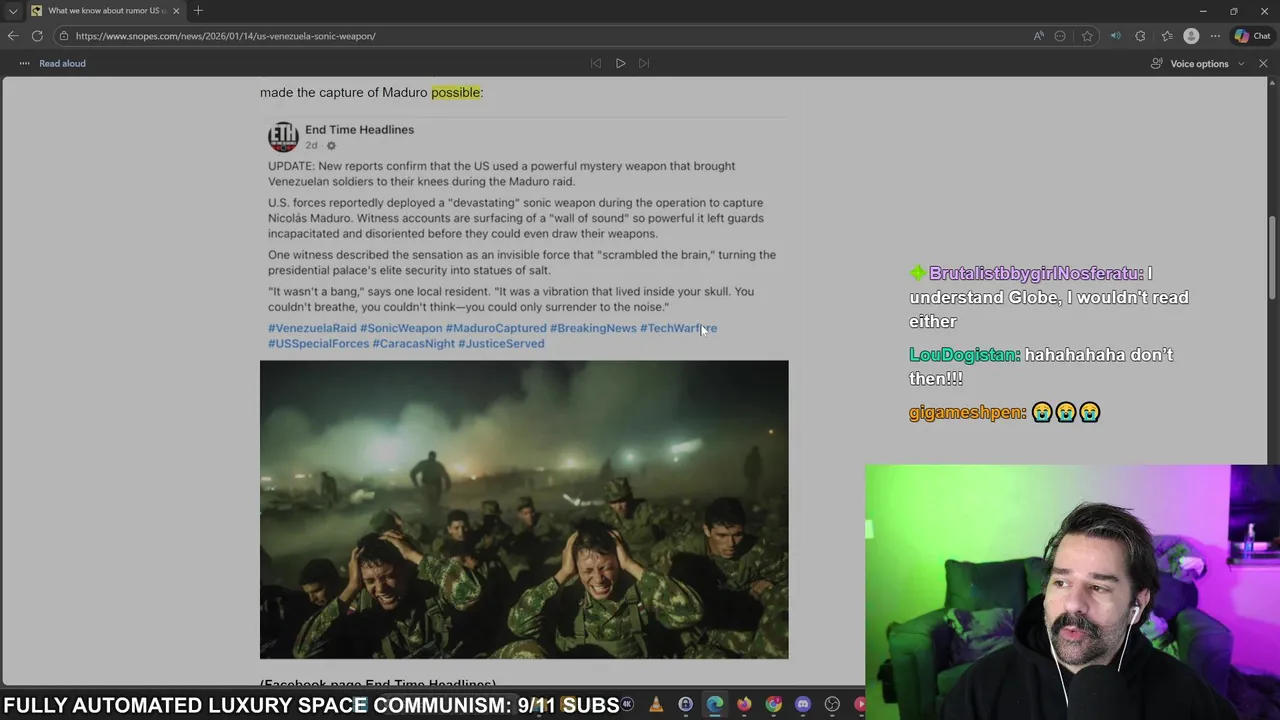Select the 'What we know about rumor US' tab
1280x720 pixels.
(x=105, y=11)
